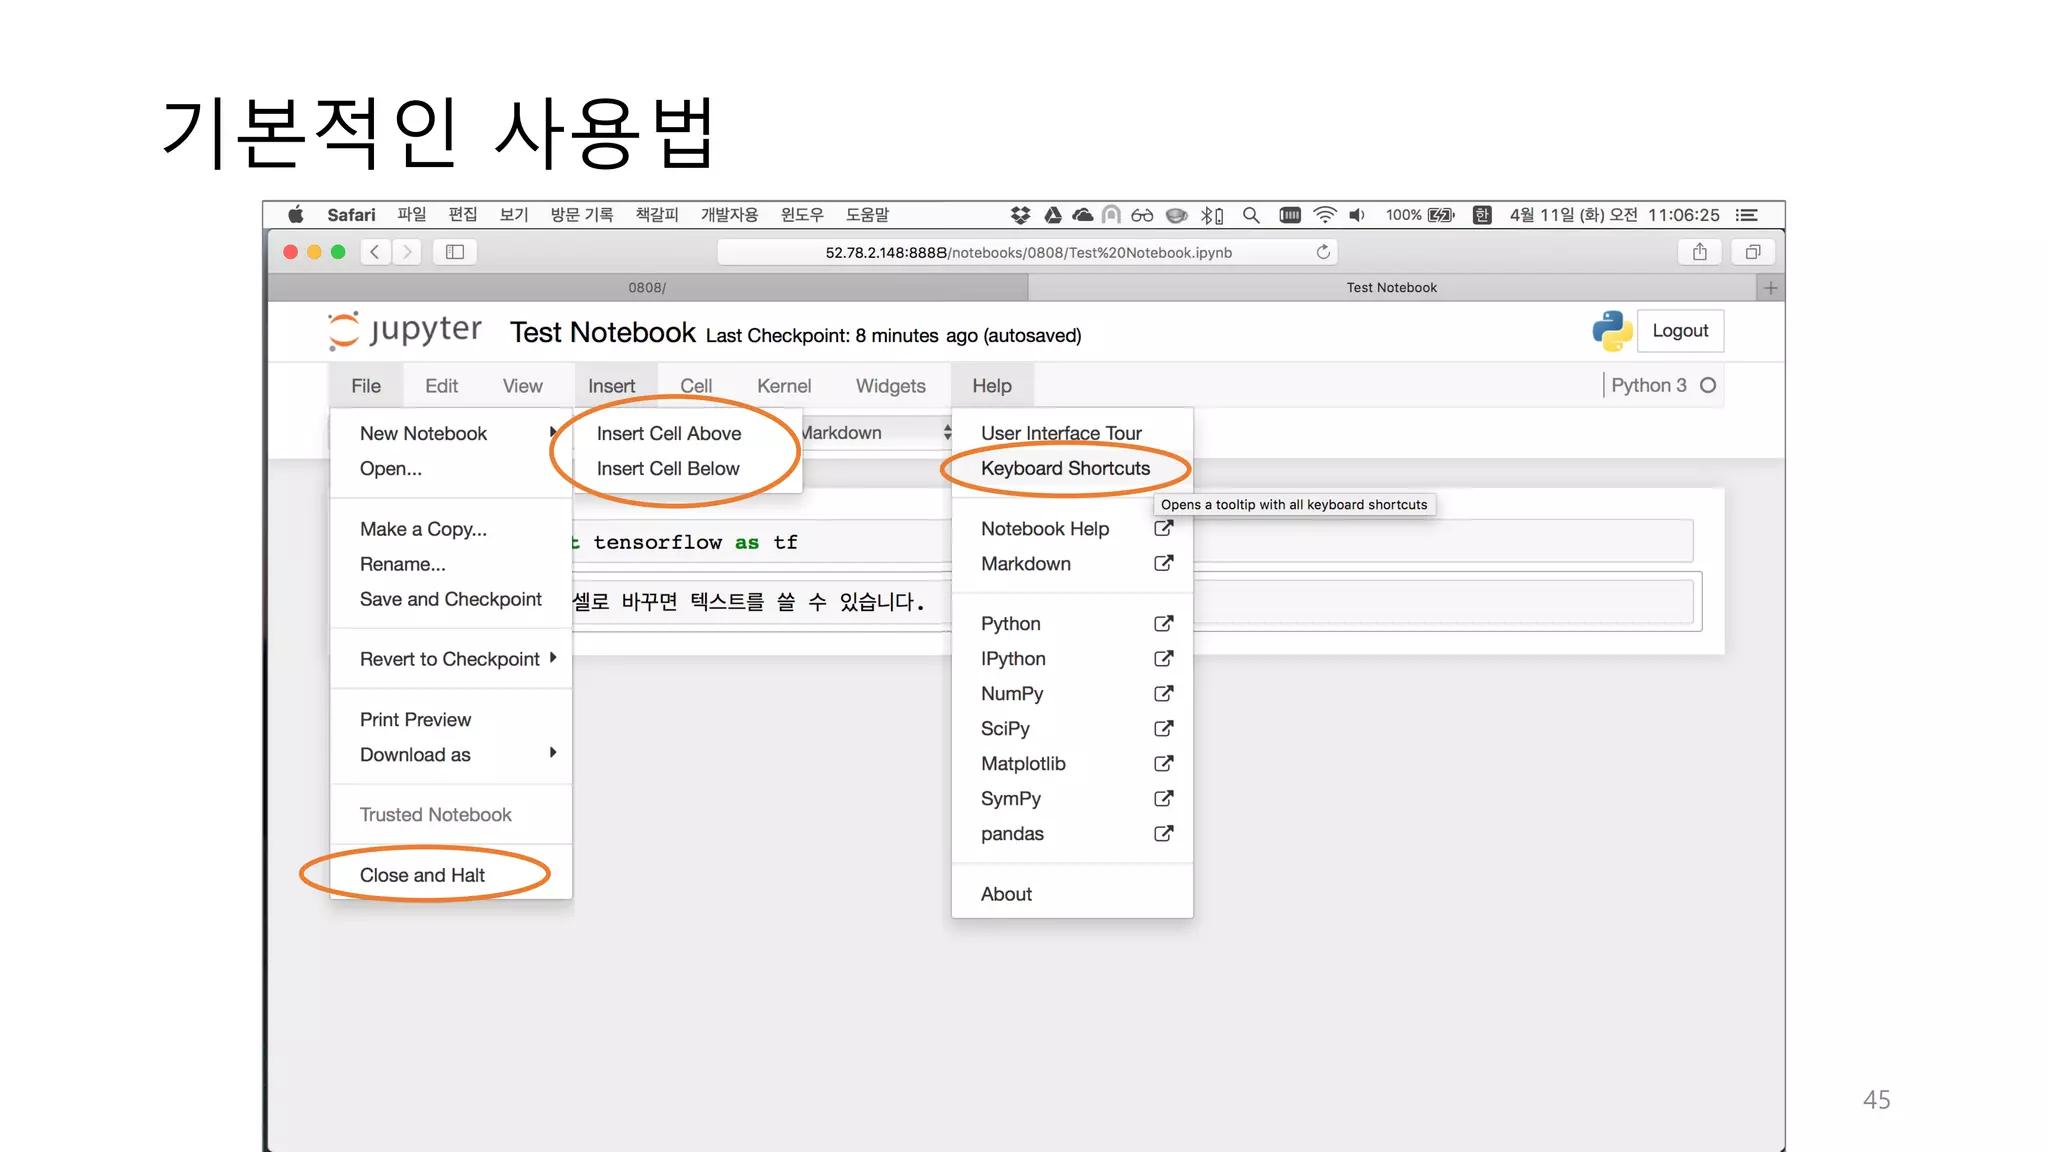Screen dimensions: 2048x1152
Task: Open the Safari 파일 menu
Action: point(411,215)
